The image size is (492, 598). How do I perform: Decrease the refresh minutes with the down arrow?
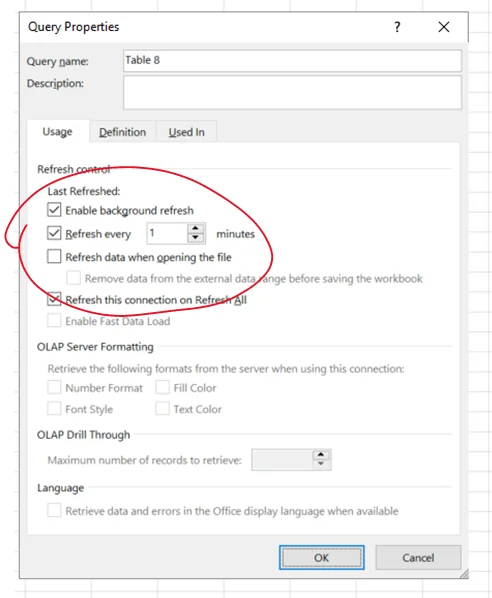click(x=195, y=238)
